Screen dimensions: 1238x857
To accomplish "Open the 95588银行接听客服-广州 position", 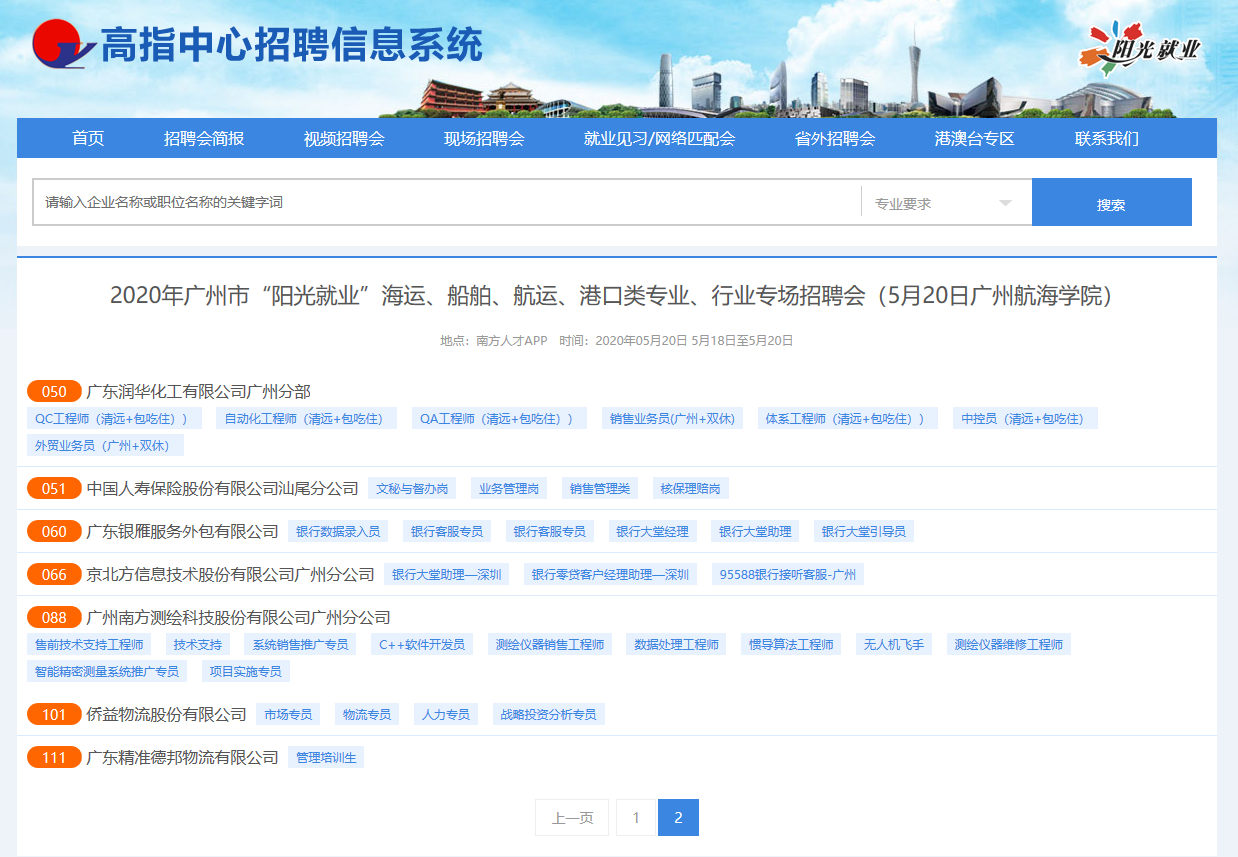I will tap(788, 574).
